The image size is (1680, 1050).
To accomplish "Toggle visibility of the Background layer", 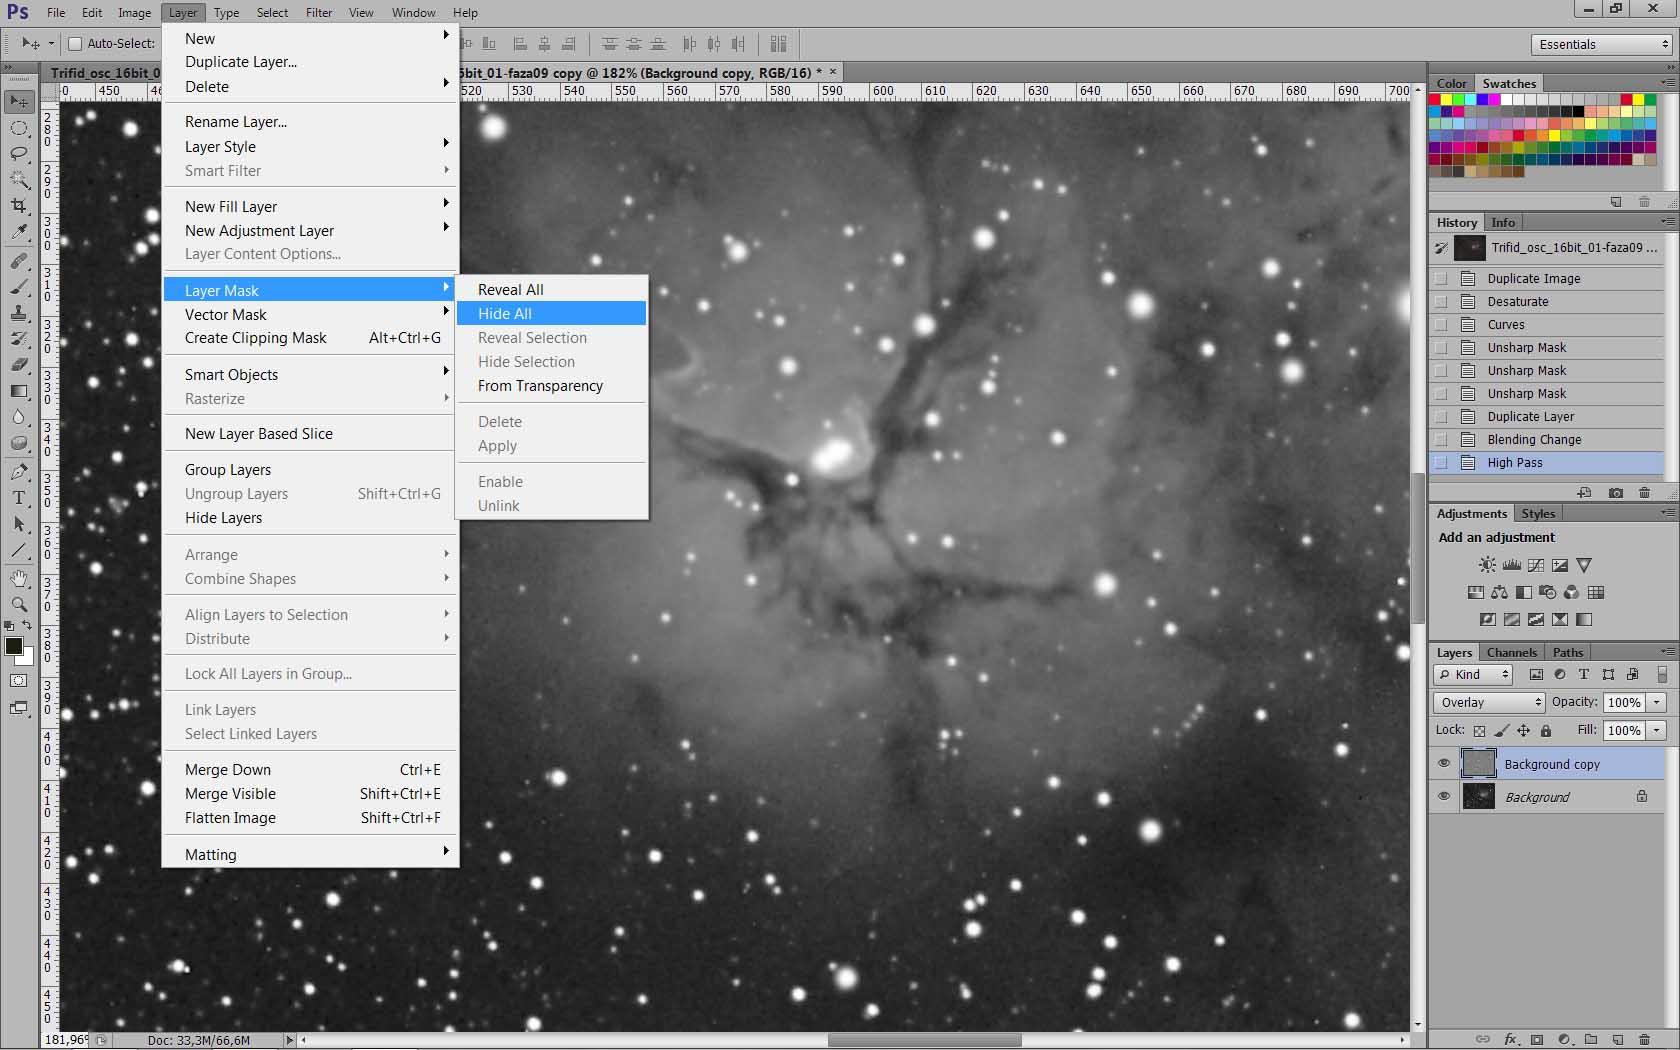I will [1444, 797].
